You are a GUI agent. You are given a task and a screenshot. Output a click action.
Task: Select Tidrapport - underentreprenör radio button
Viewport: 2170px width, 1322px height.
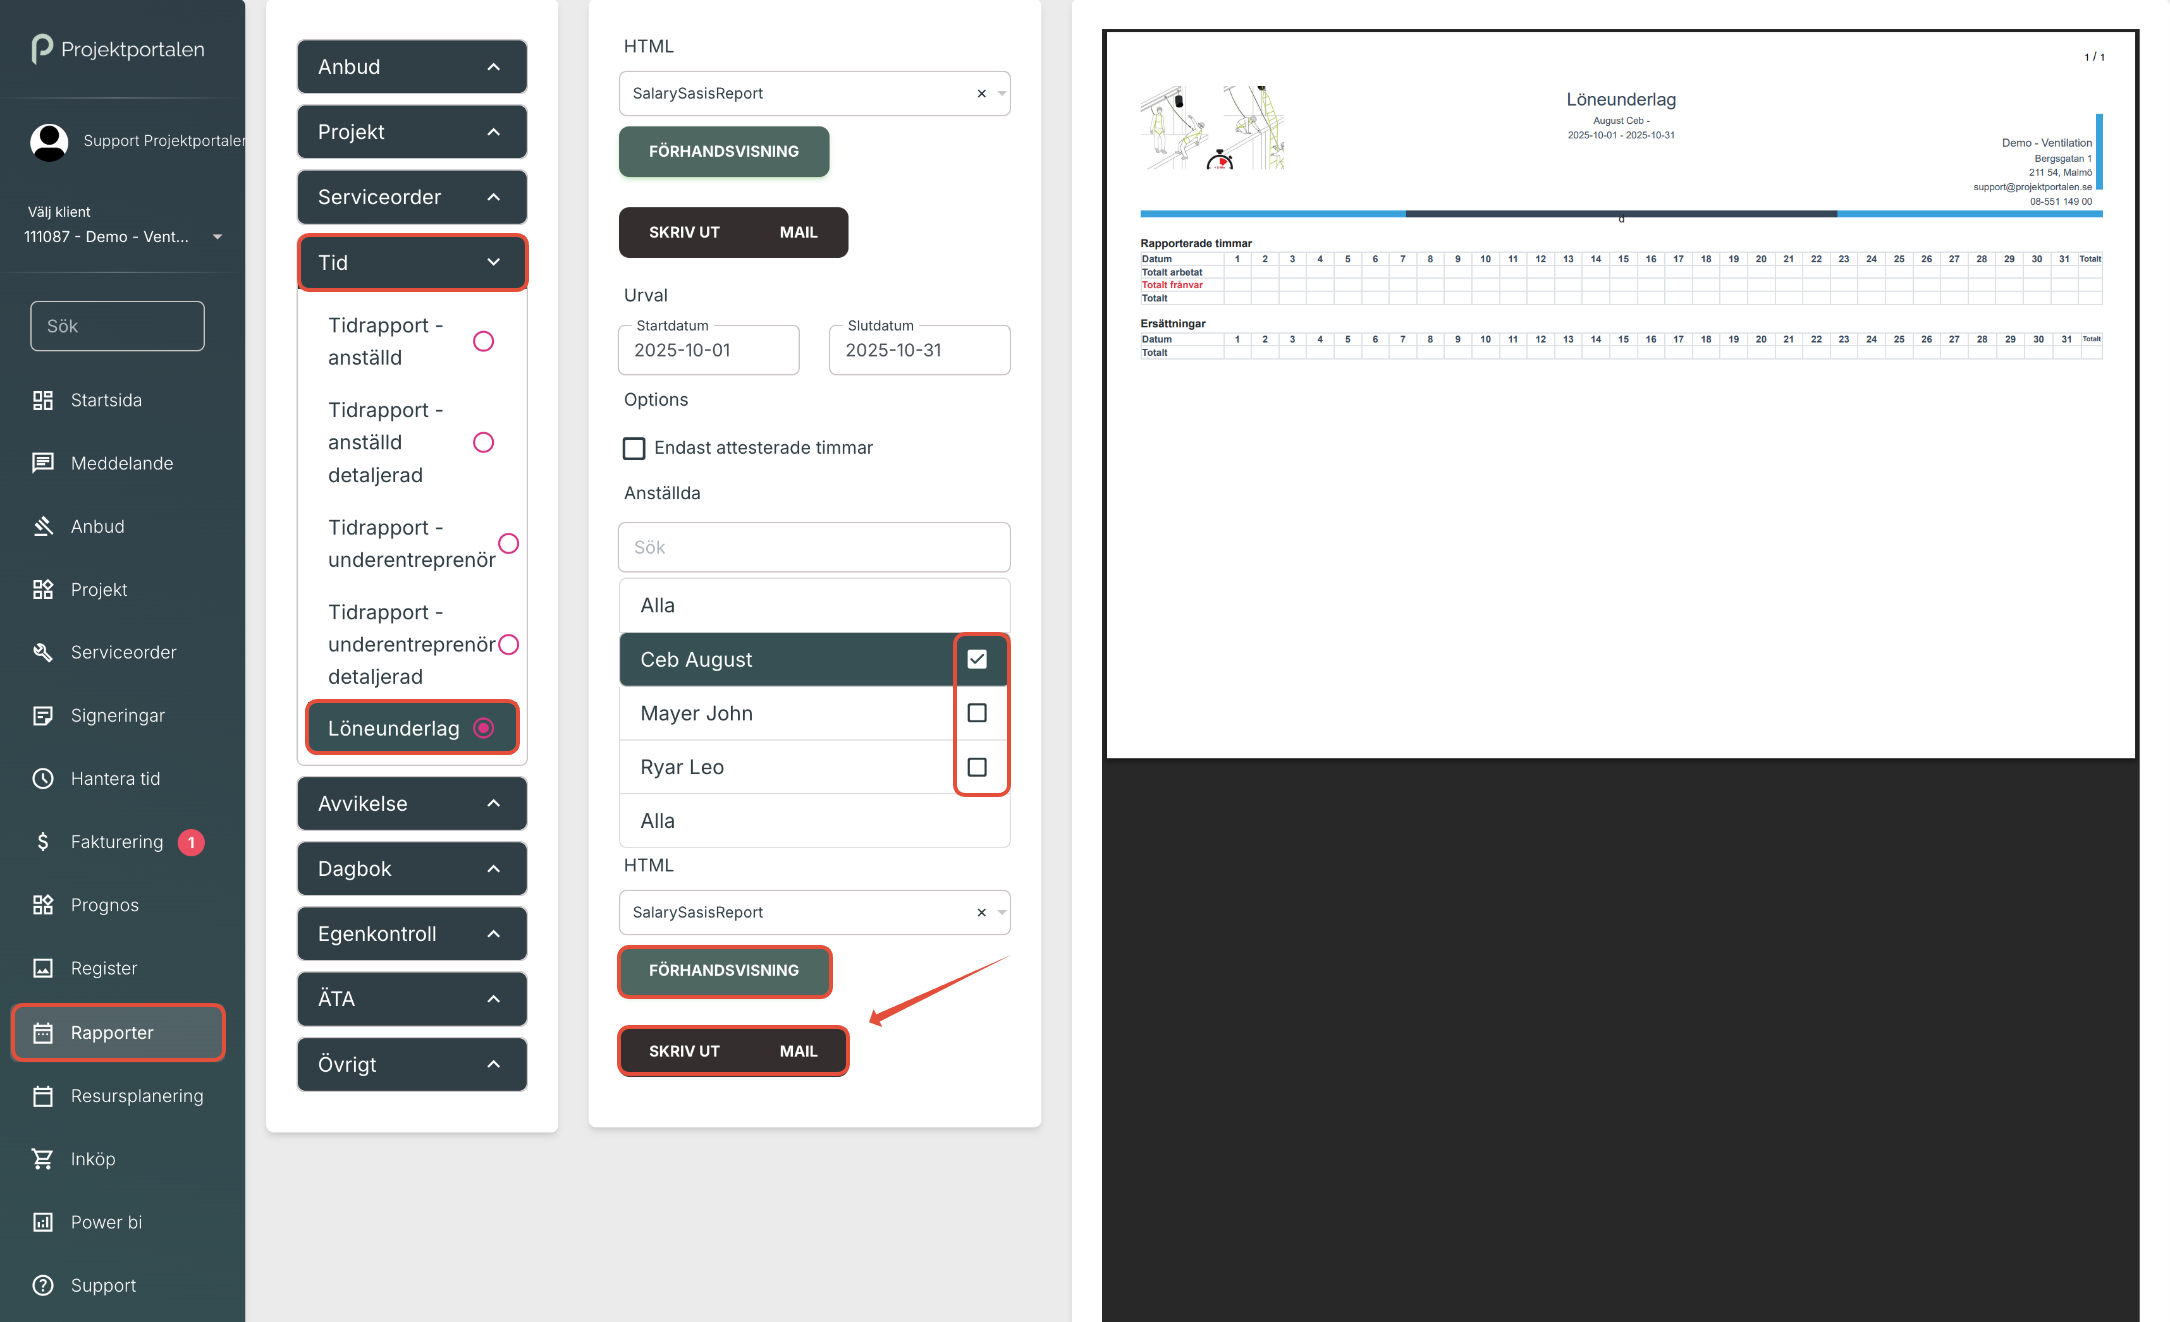508,543
